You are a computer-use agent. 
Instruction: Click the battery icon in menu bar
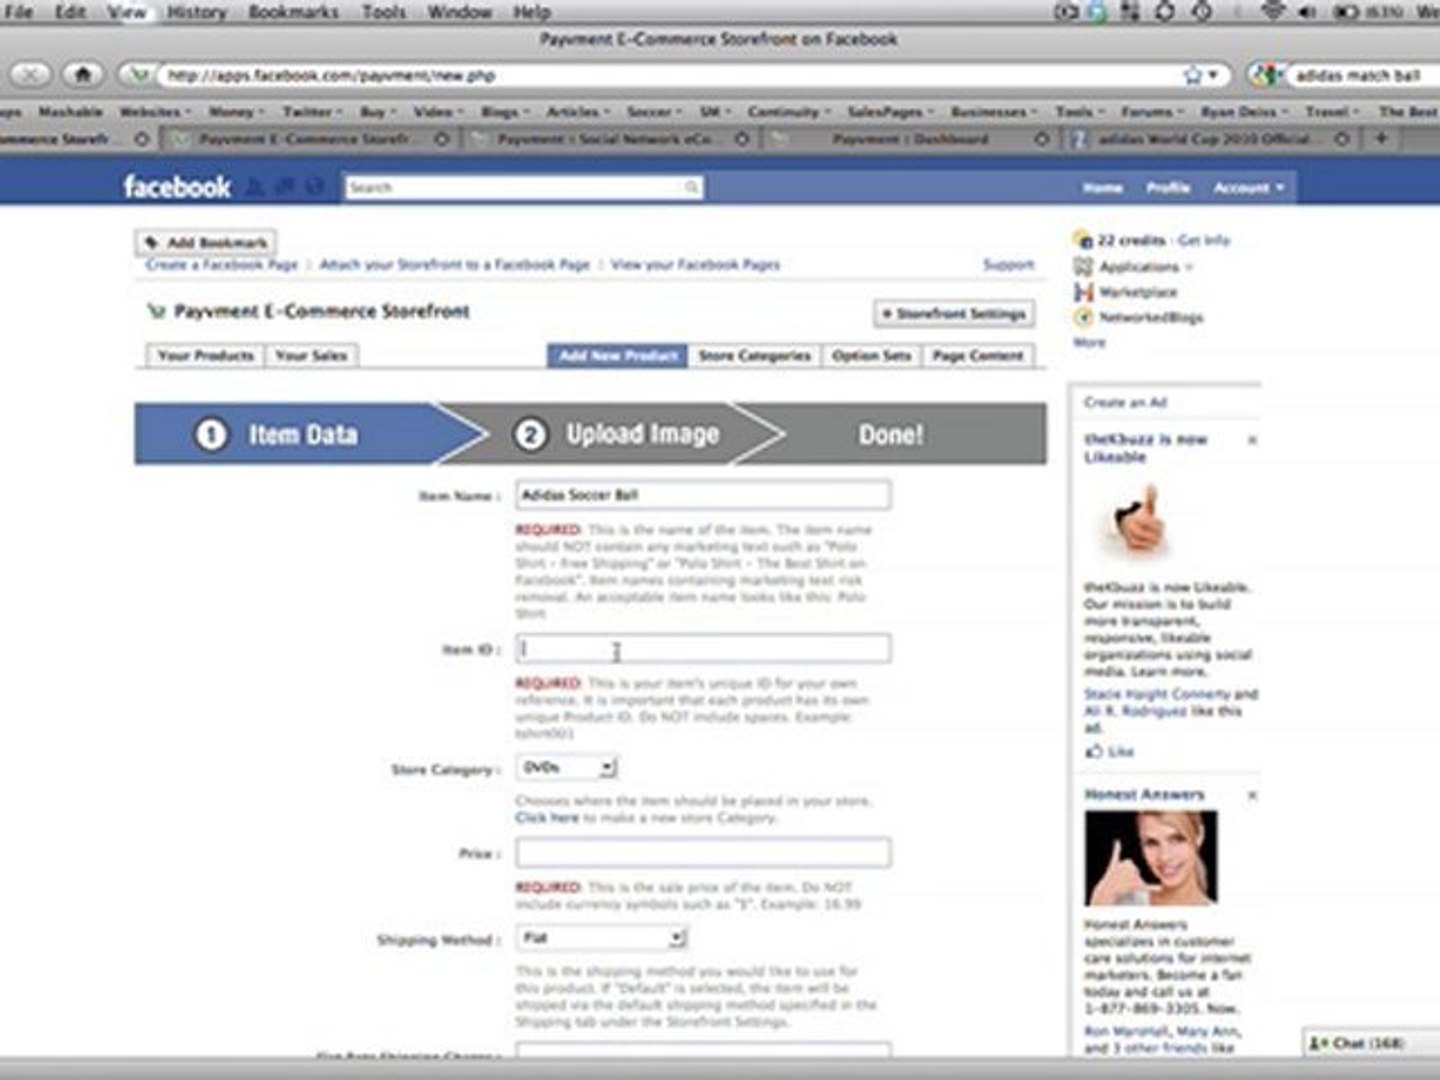click(1346, 12)
